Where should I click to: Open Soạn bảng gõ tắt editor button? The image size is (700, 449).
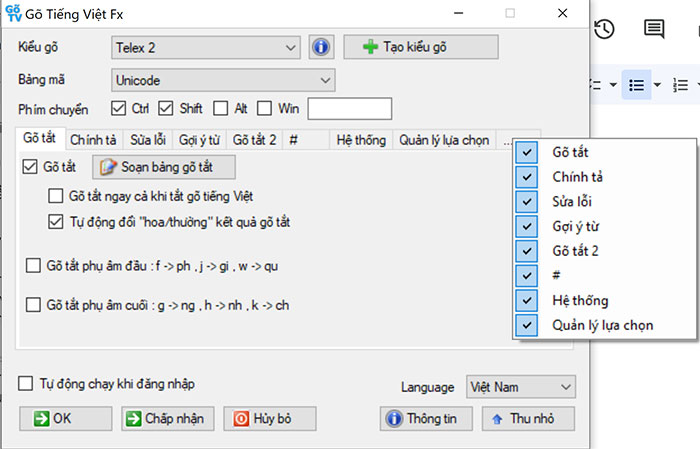tap(164, 167)
